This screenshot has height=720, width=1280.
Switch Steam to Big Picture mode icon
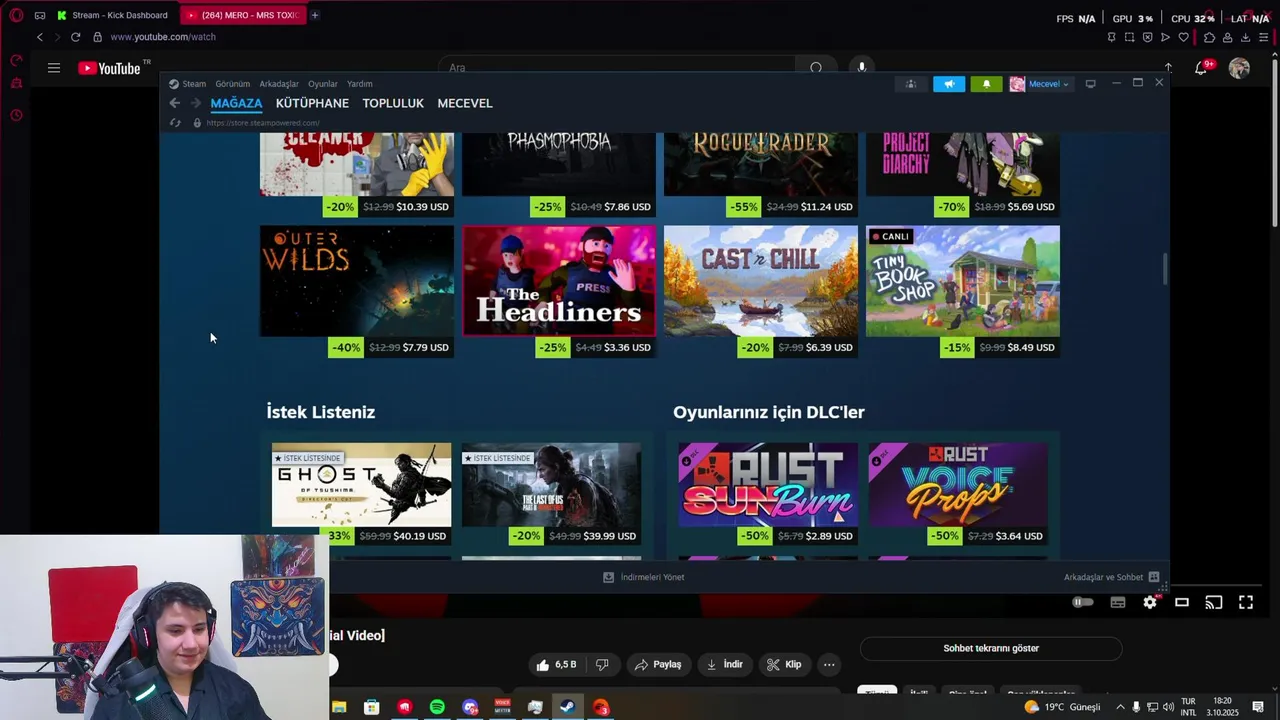pos(1091,84)
